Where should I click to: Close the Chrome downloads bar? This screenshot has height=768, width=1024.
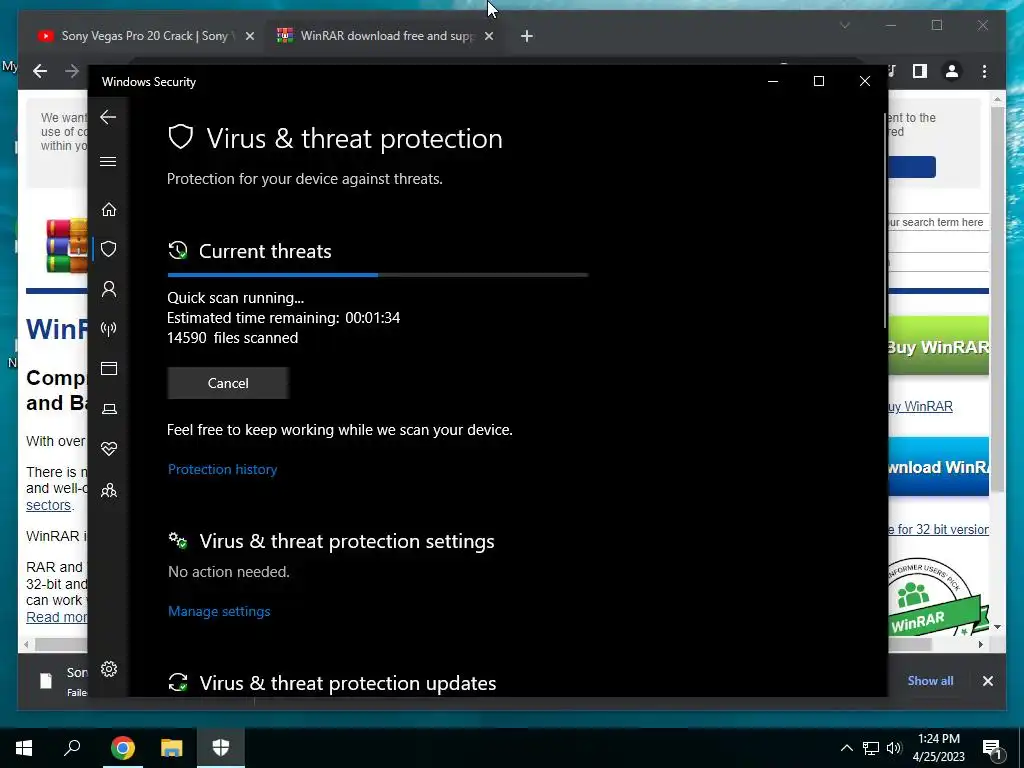[987, 681]
